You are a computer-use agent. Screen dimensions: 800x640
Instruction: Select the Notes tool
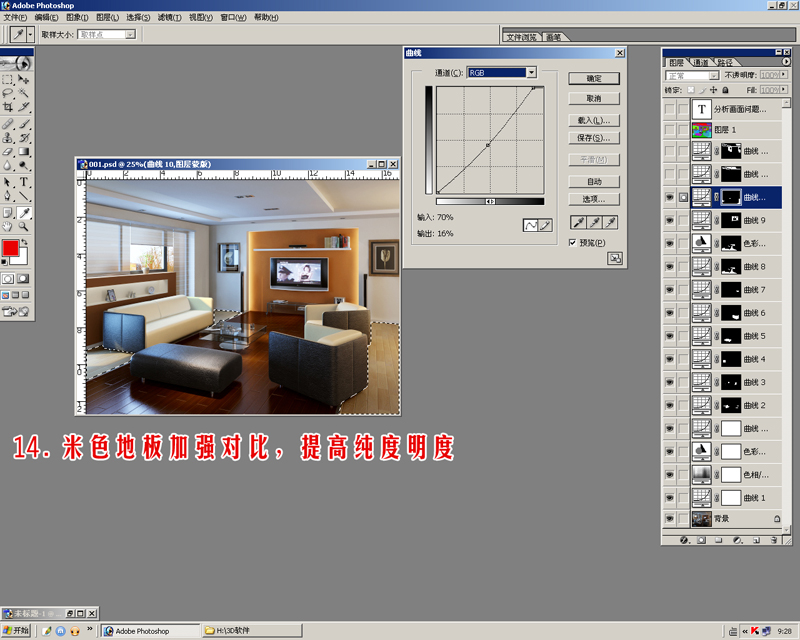click(x=8, y=213)
